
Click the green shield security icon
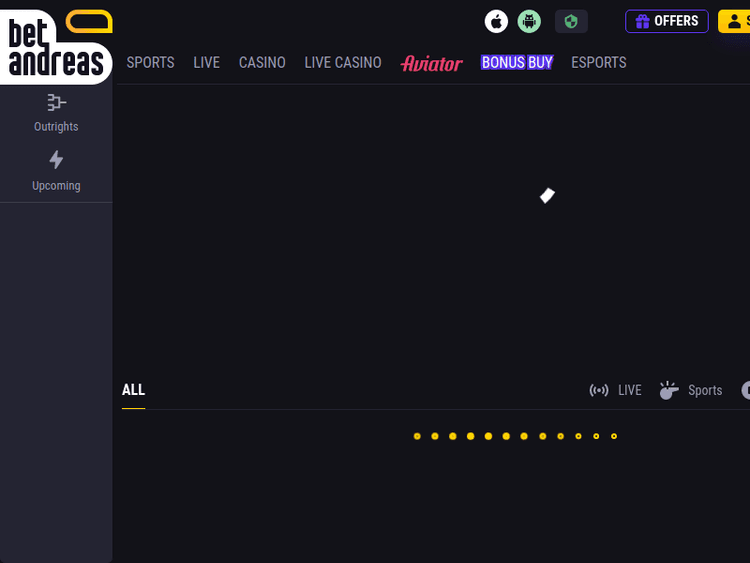point(571,21)
